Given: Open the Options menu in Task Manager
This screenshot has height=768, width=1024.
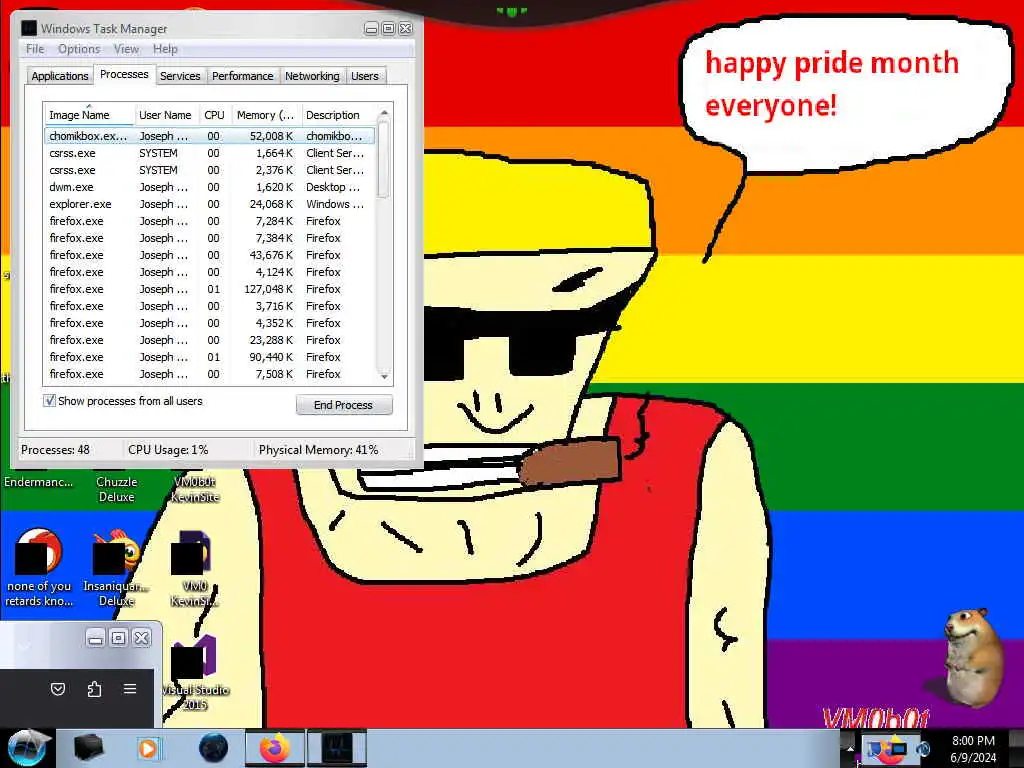Looking at the screenshot, I should click(79, 49).
